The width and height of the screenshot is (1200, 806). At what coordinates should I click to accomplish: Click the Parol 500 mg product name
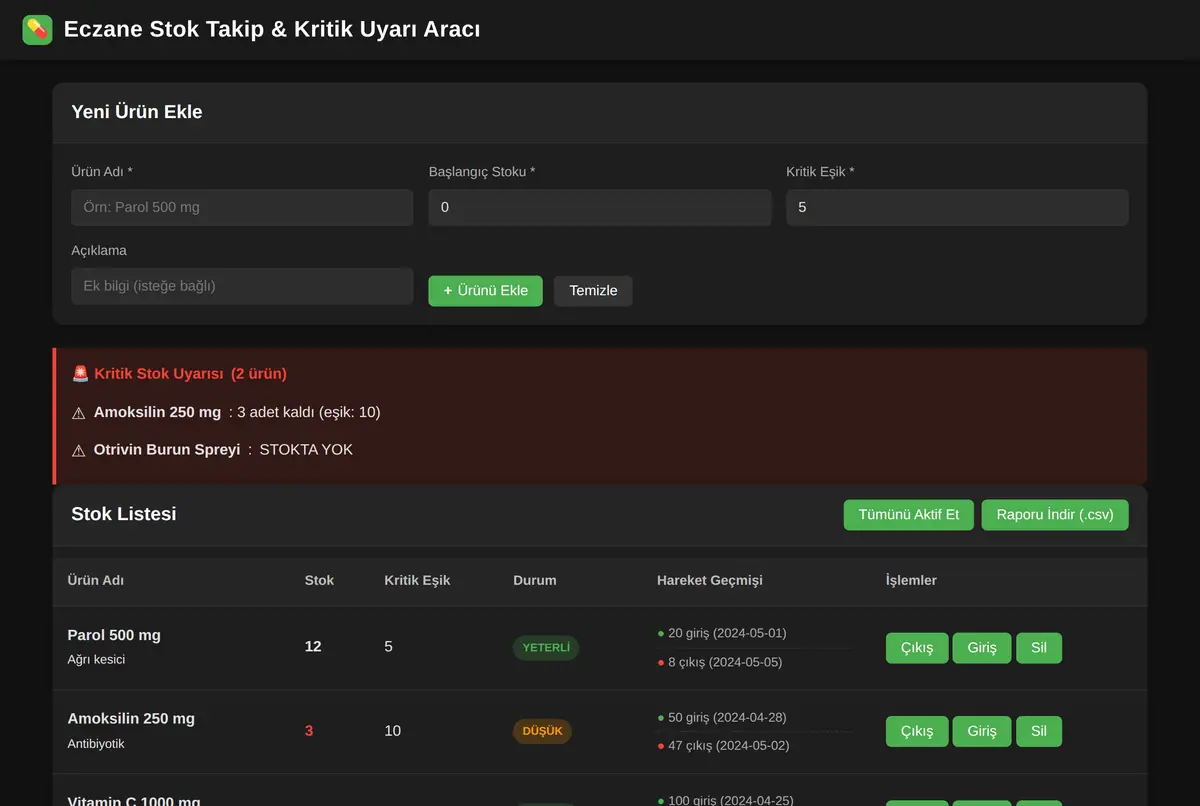(114, 635)
